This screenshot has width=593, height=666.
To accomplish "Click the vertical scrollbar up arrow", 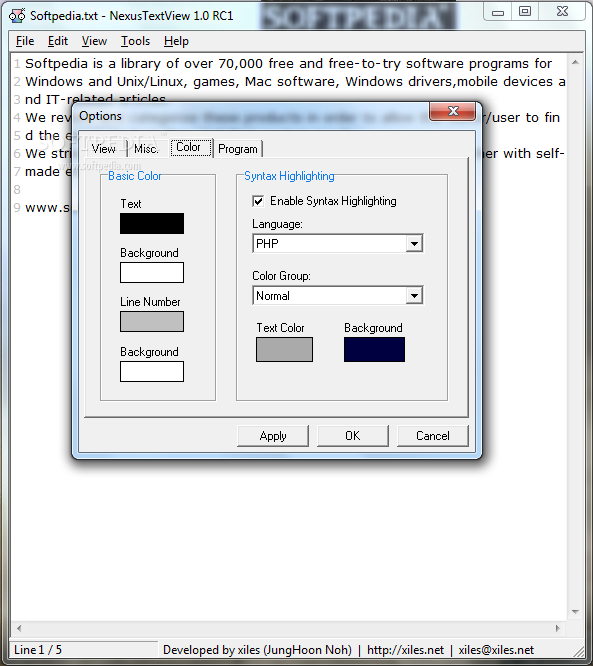I will coord(575,62).
